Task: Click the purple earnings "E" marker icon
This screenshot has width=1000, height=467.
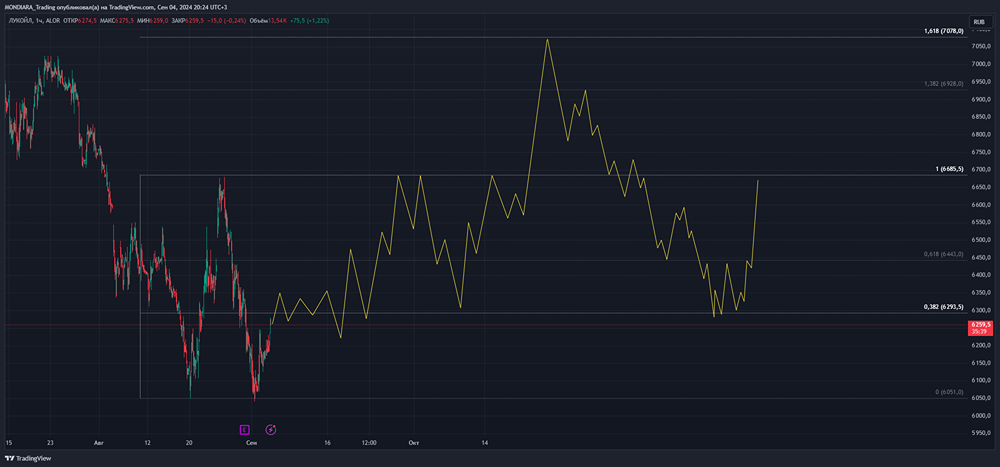Action: click(244, 430)
